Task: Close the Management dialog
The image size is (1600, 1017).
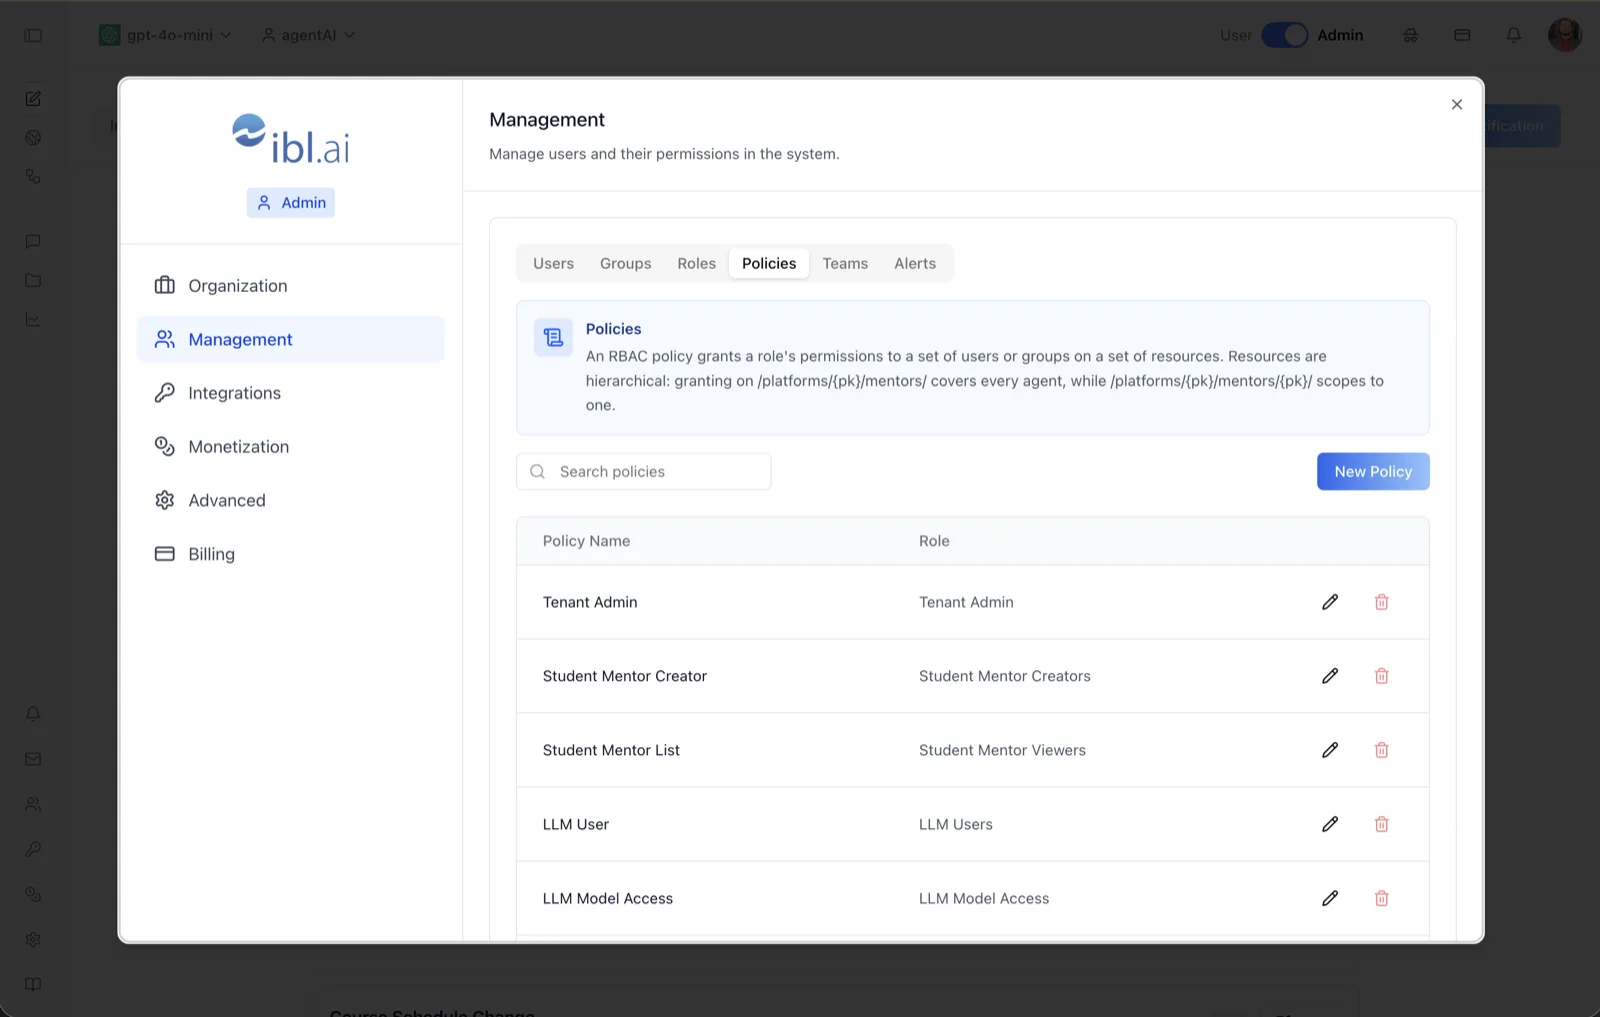Action: coord(1457,104)
